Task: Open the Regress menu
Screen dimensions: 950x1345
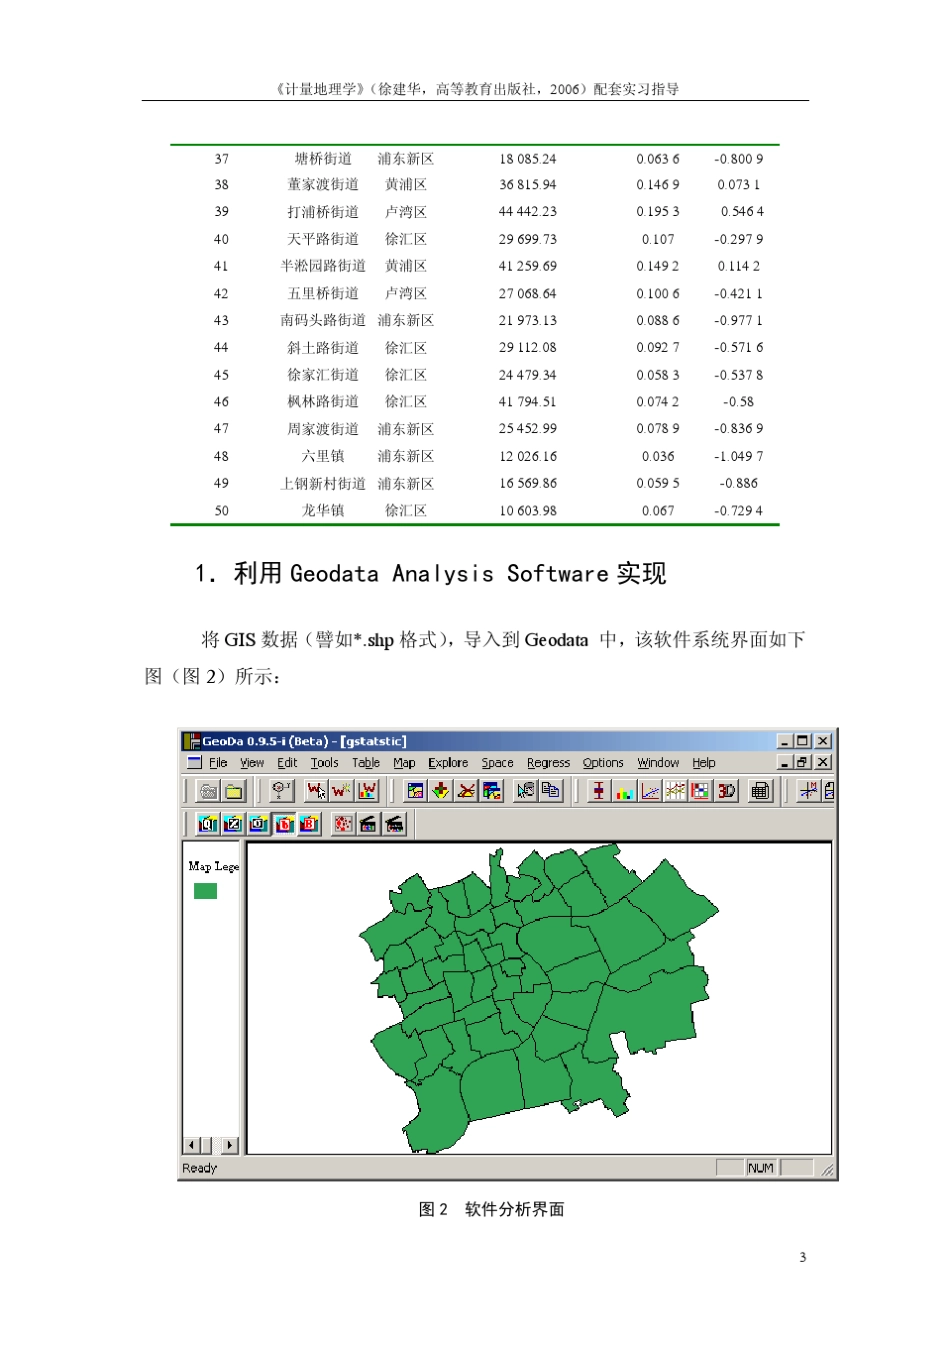Action: 548,763
